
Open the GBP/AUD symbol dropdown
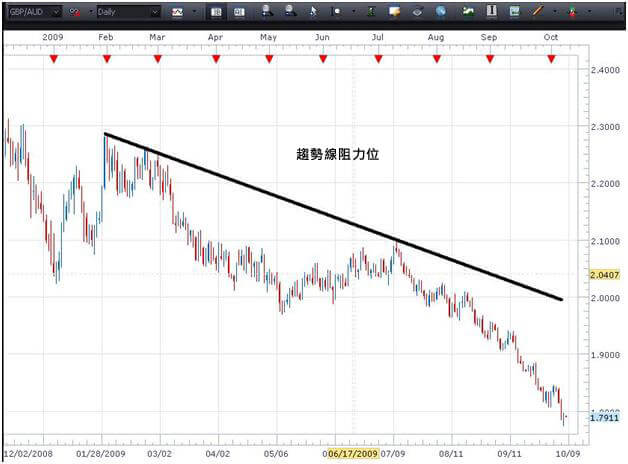pos(54,13)
